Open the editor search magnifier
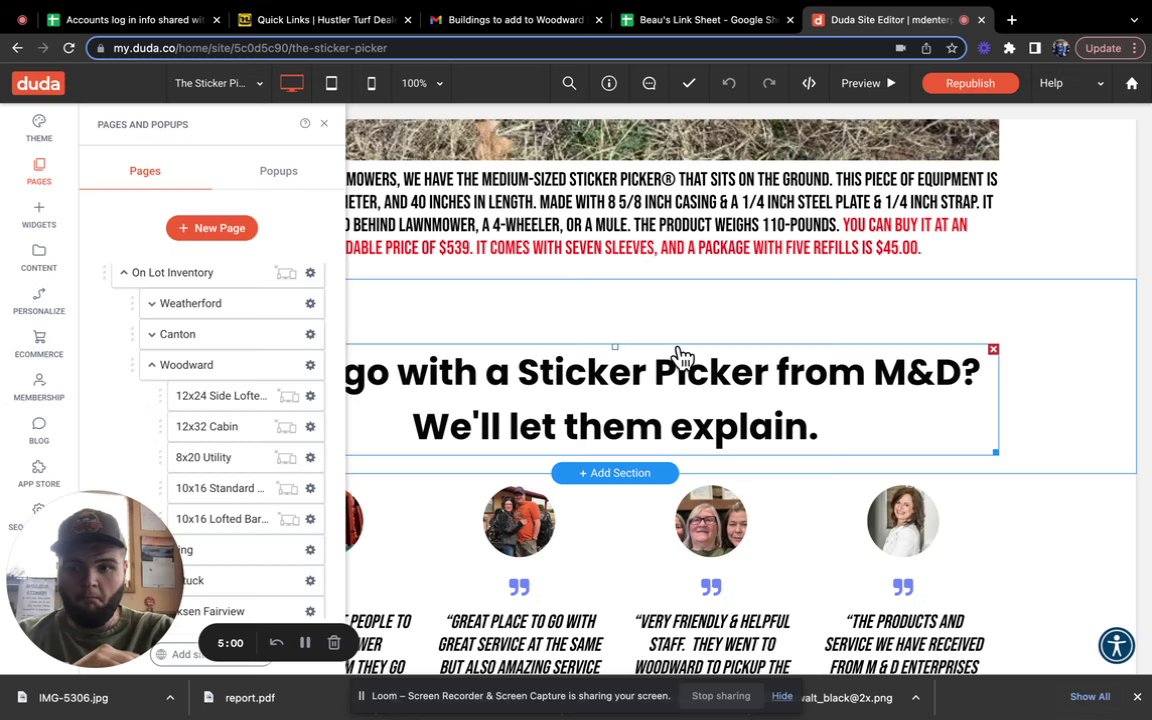Image resolution: width=1152 pixels, height=720 pixels. point(569,83)
